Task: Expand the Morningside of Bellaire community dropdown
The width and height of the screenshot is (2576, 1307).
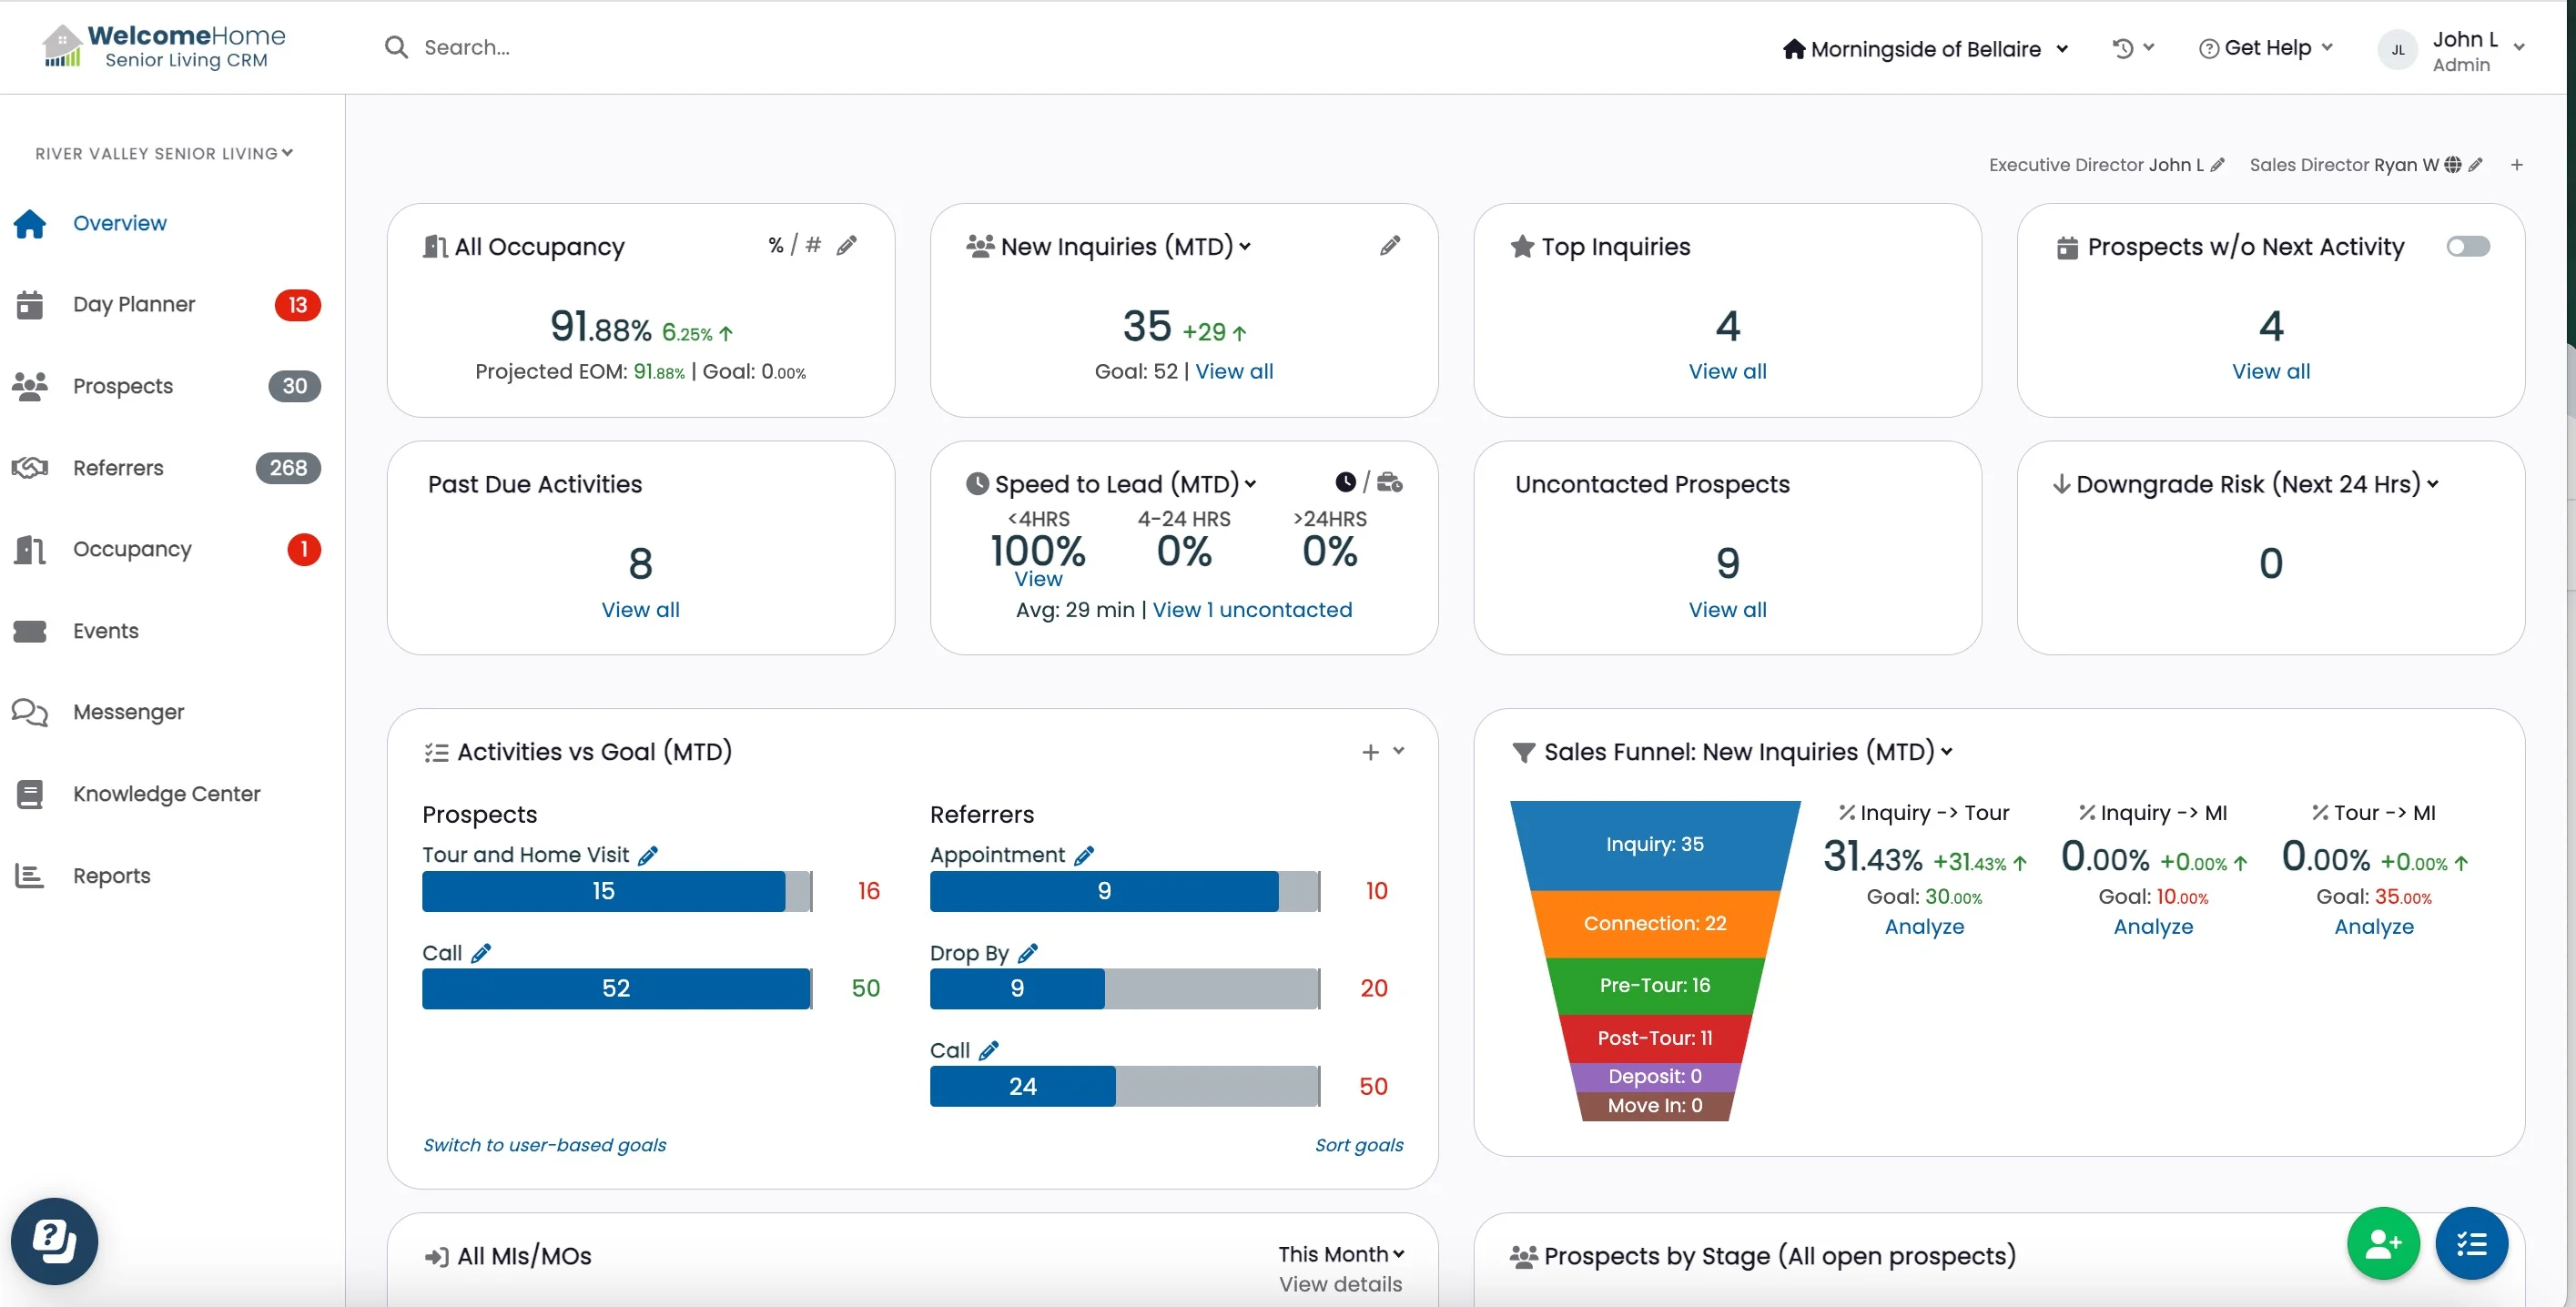Action: tap(1925, 49)
